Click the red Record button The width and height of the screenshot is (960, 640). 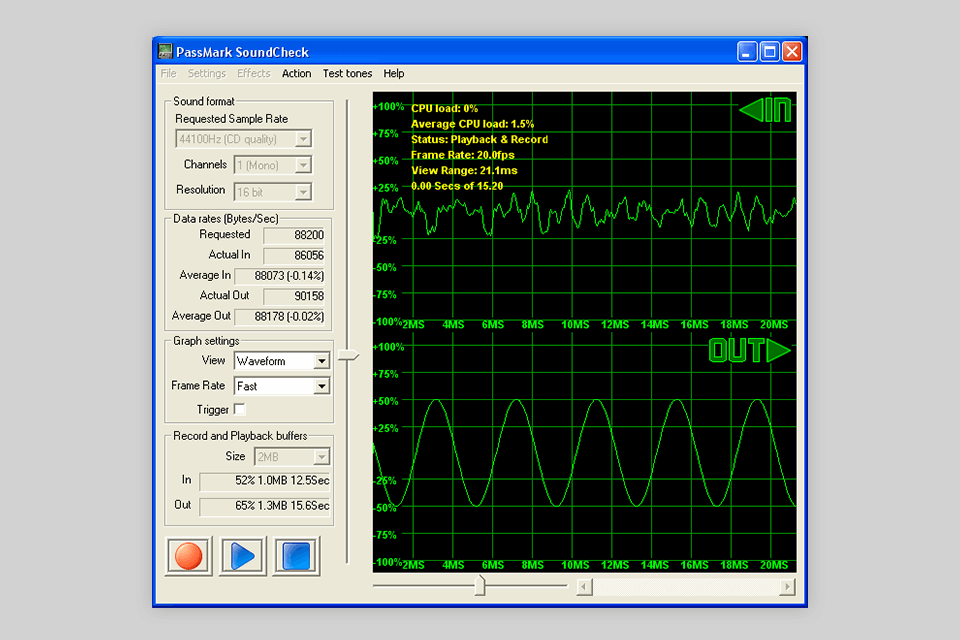189,556
